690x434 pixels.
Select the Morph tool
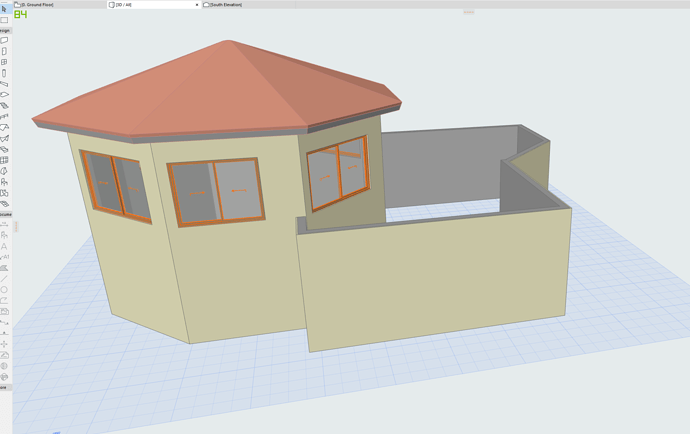pyautogui.click(x=4, y=171)
